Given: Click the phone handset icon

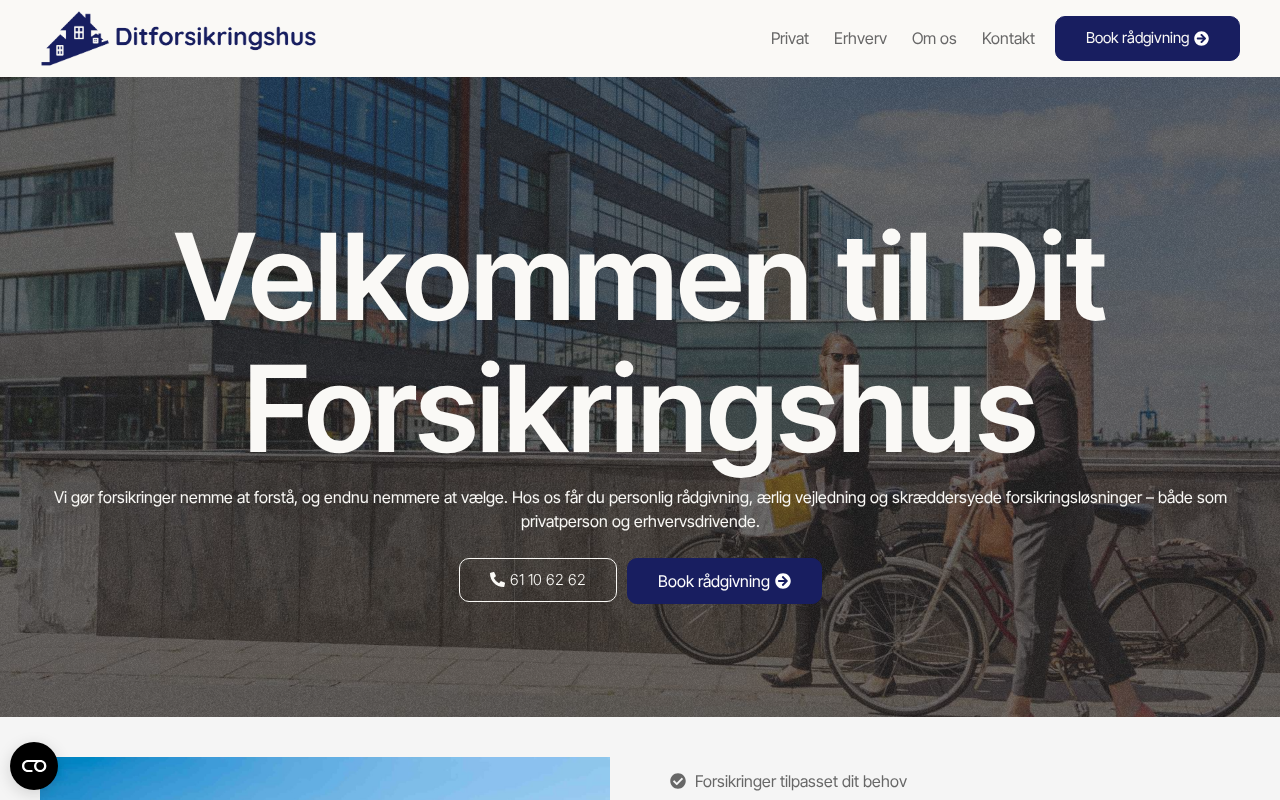Looking at the screenshot, I should point(497,580).
